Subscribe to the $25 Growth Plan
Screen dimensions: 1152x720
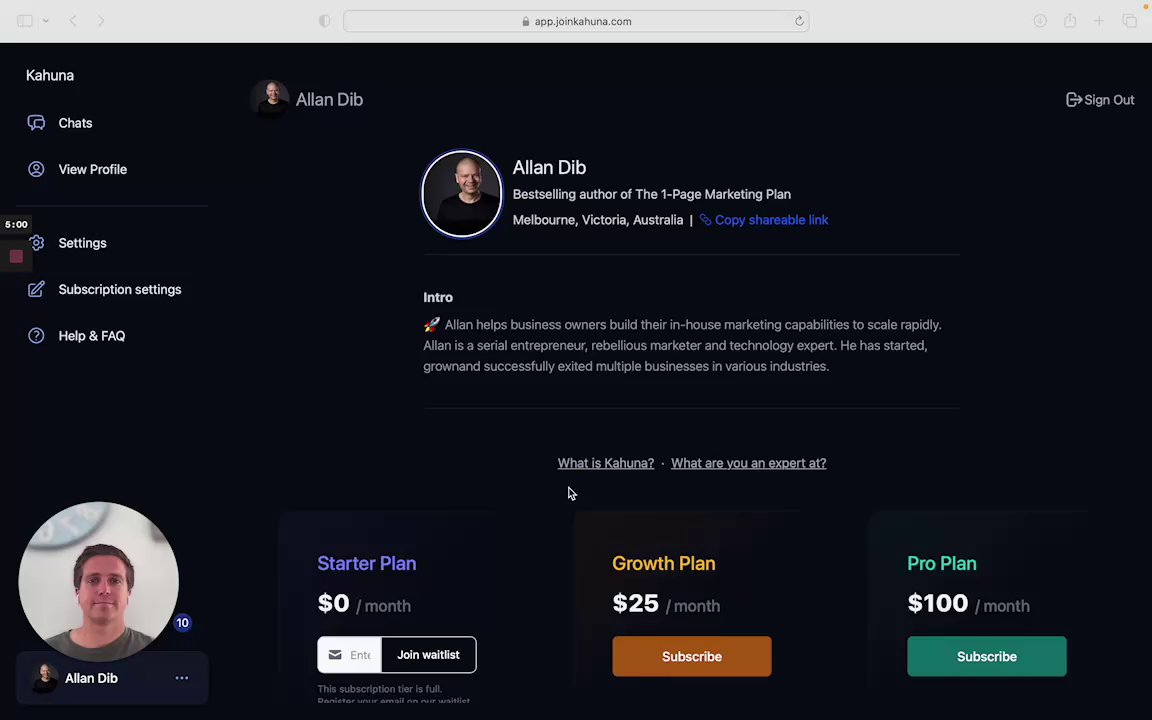(x=691, y=656)
